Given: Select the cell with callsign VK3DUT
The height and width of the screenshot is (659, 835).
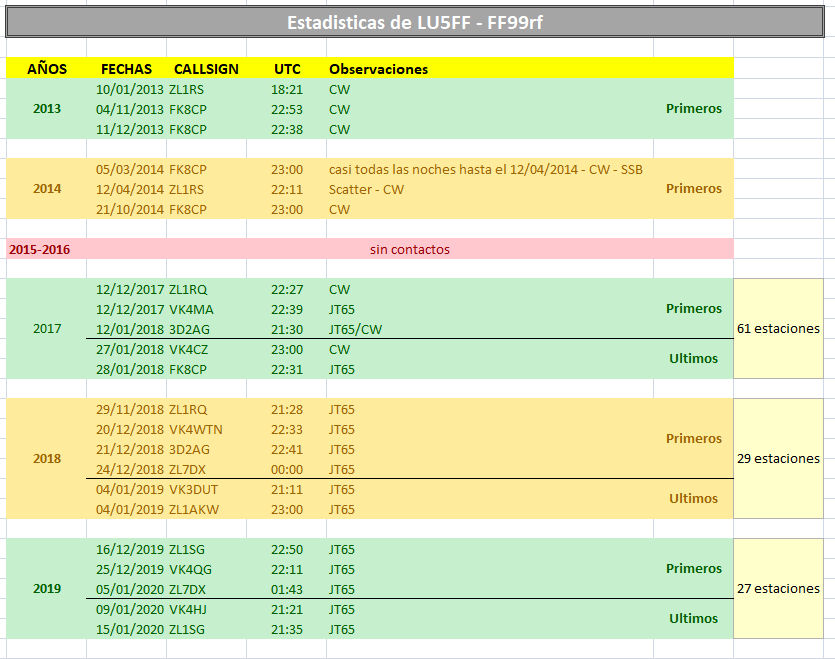Looking at the screenshot, I should [x=193, y=489].
